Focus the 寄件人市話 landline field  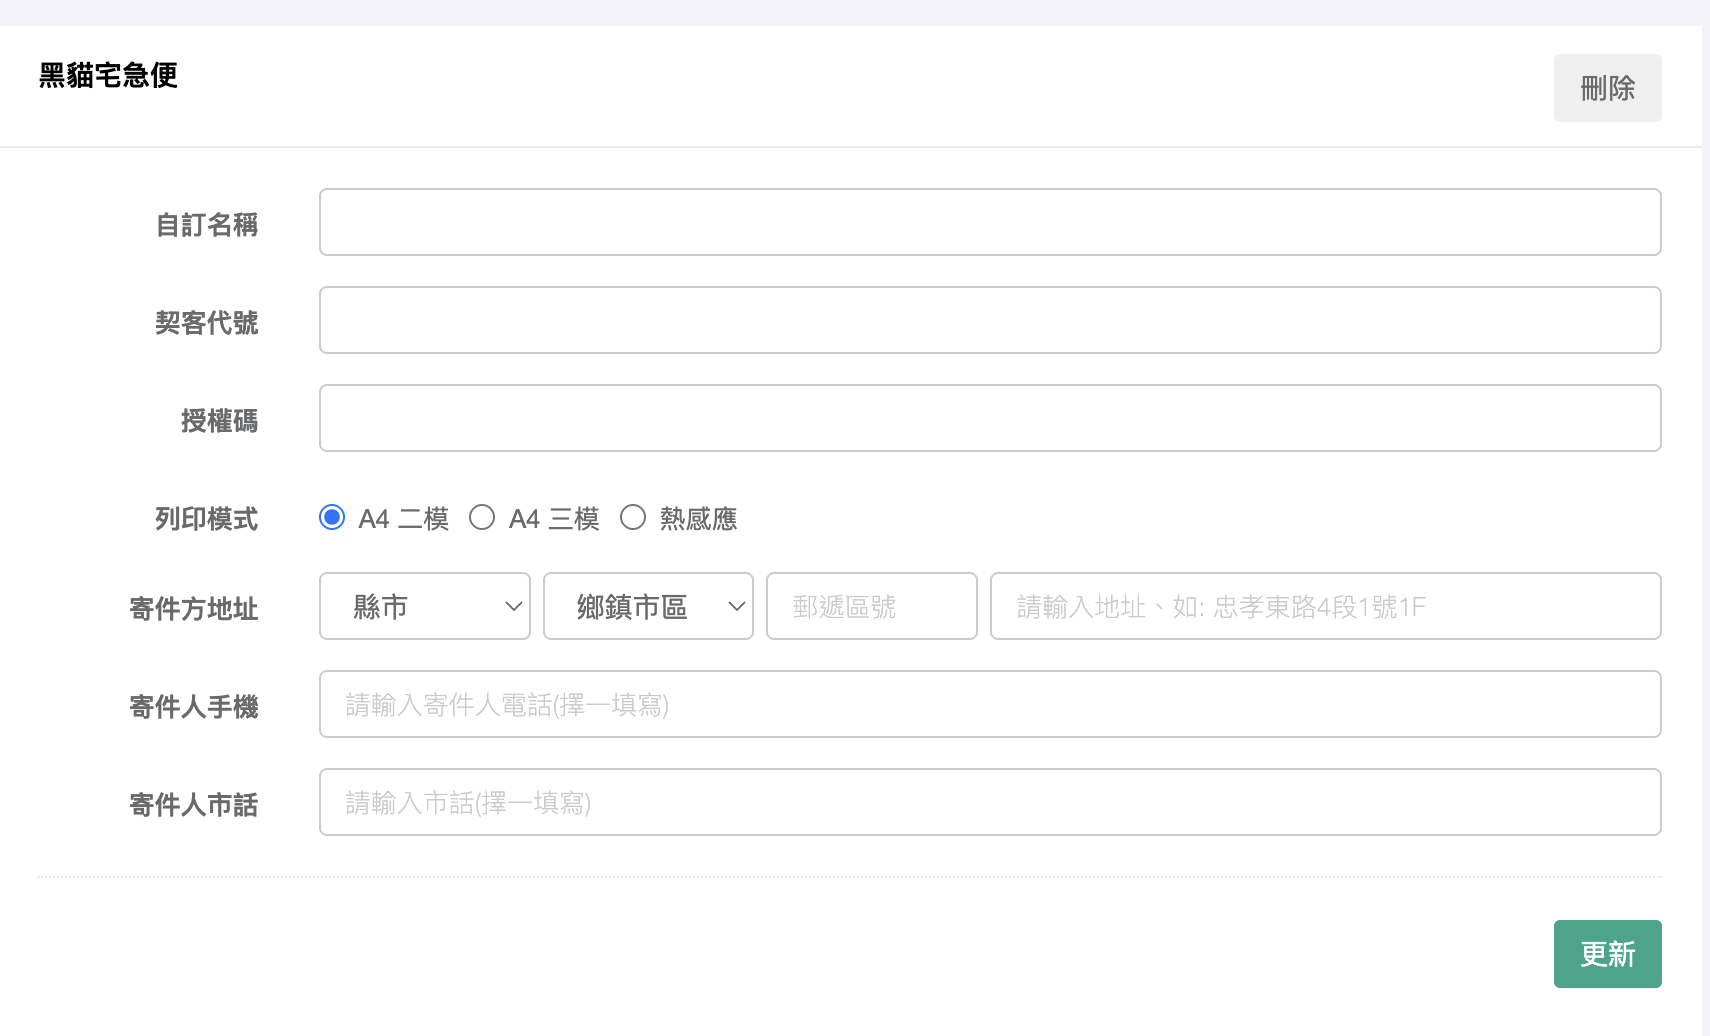pos(990,802)
